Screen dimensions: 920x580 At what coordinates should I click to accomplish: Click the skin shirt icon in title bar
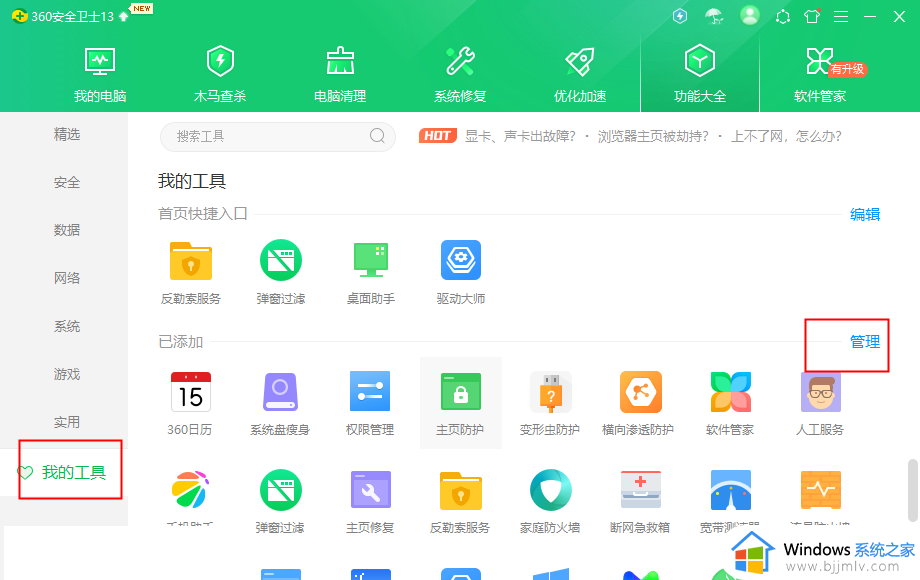point(812,16)
